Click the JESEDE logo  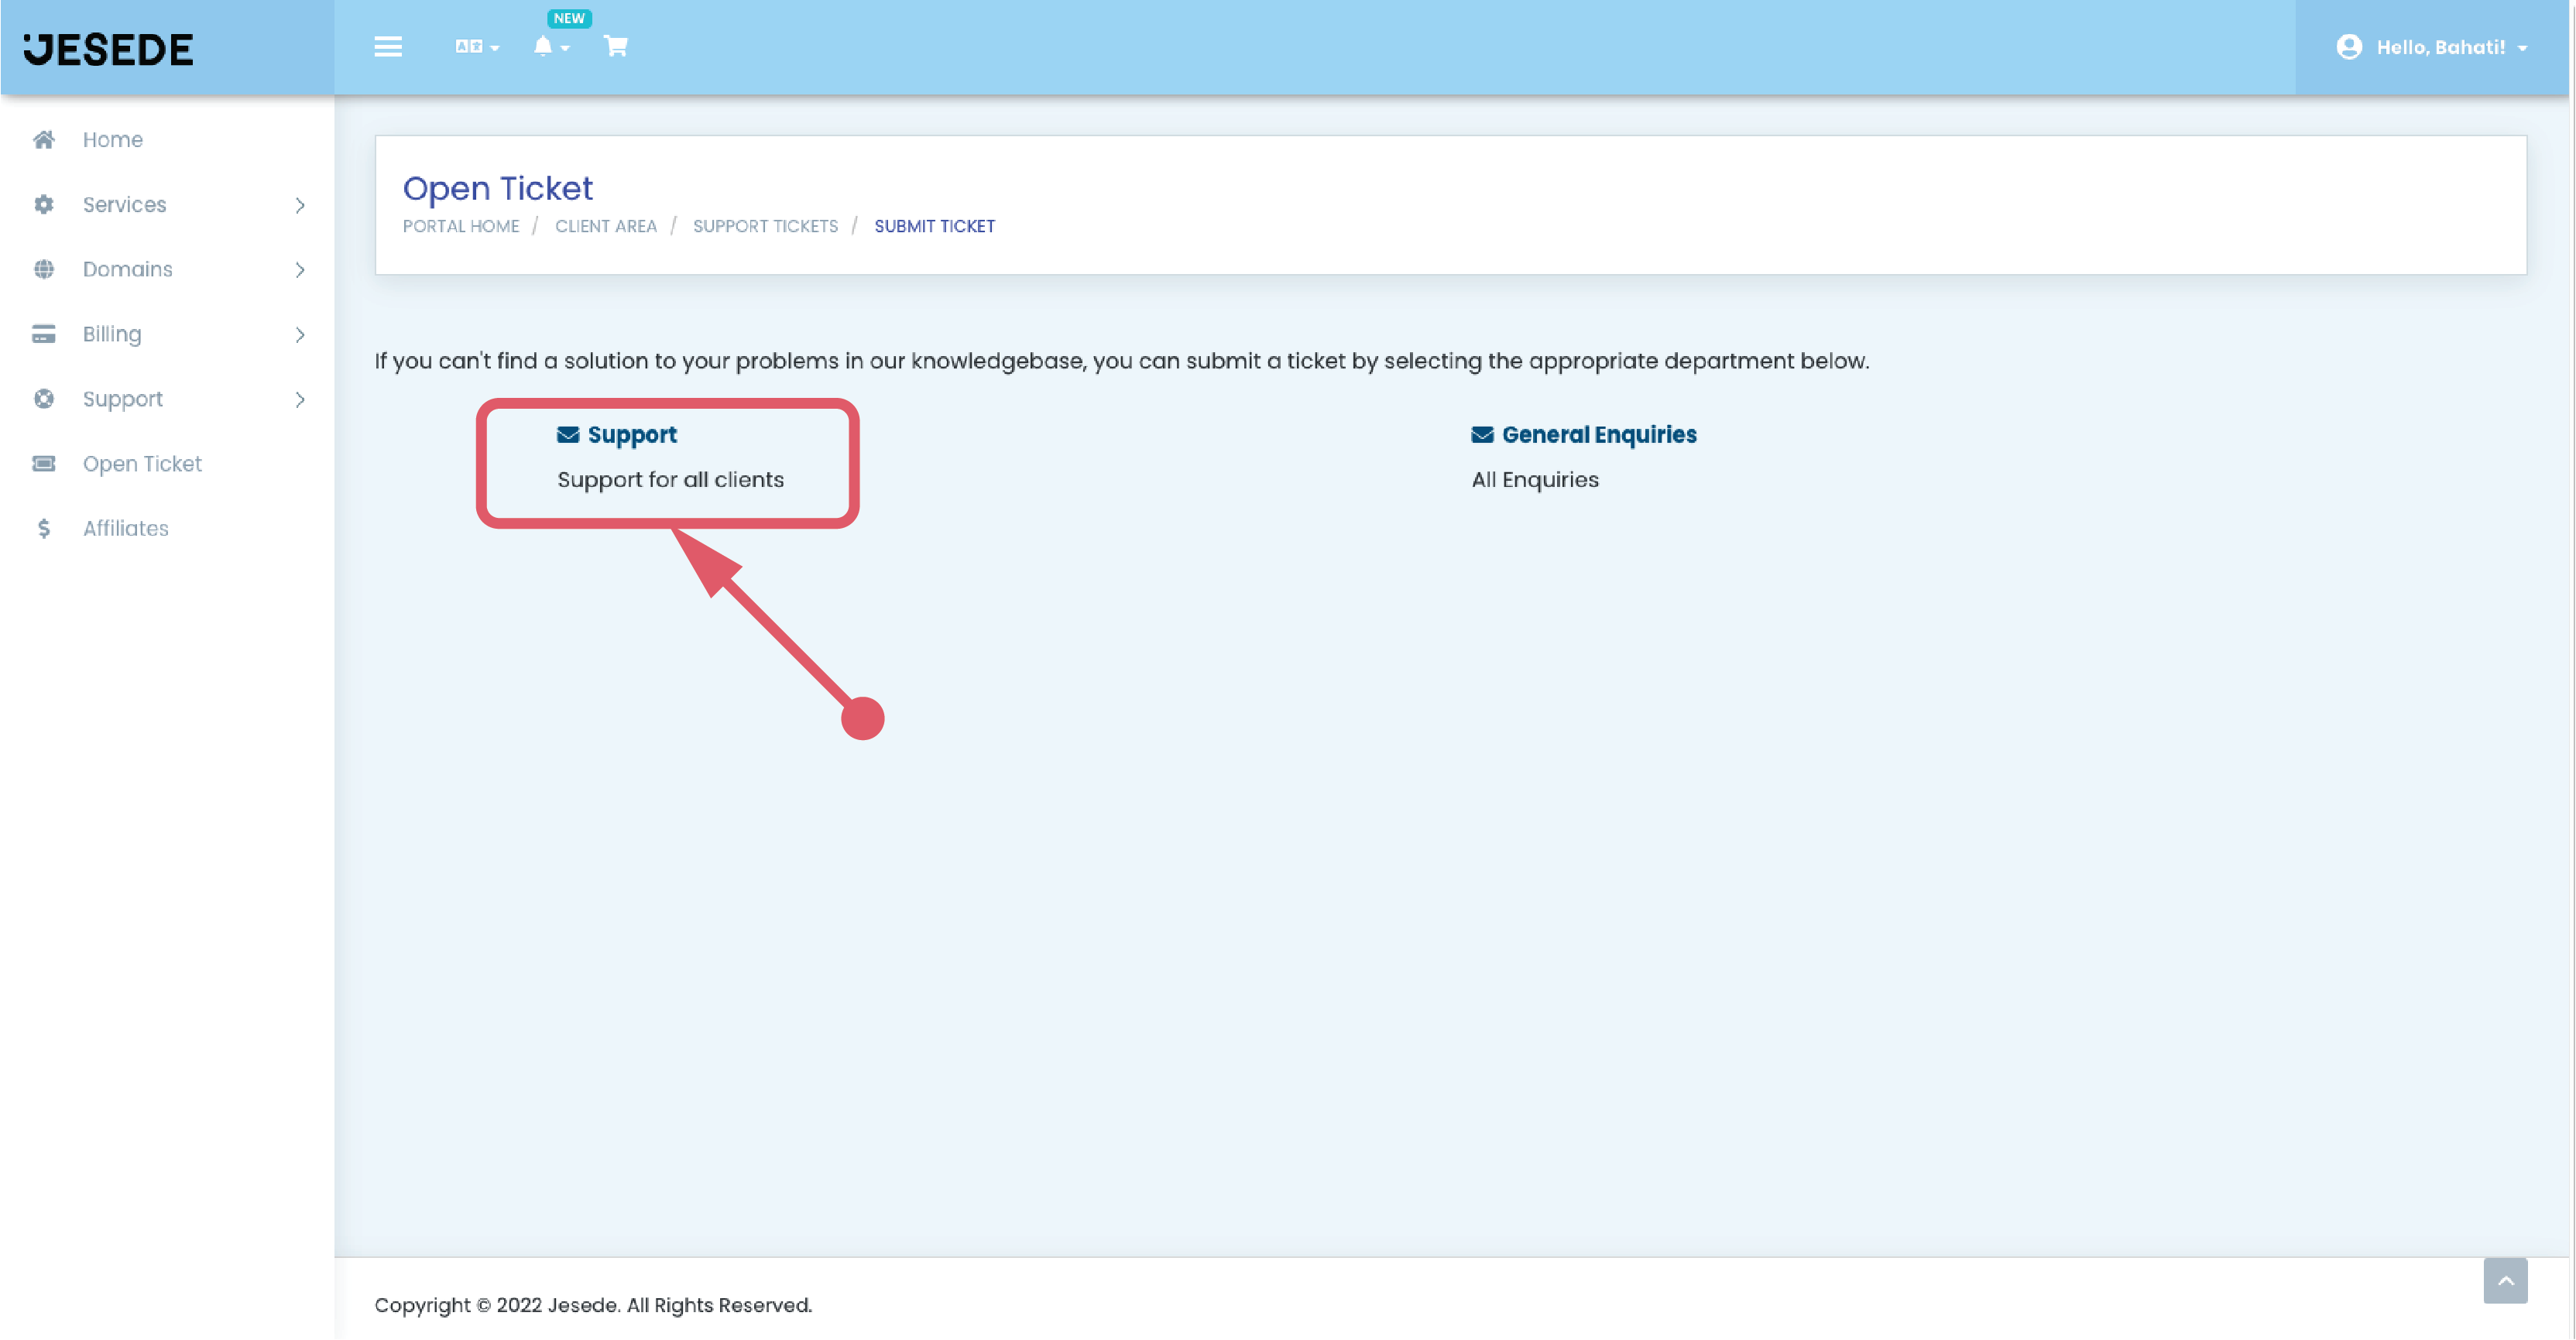[108, 49]
